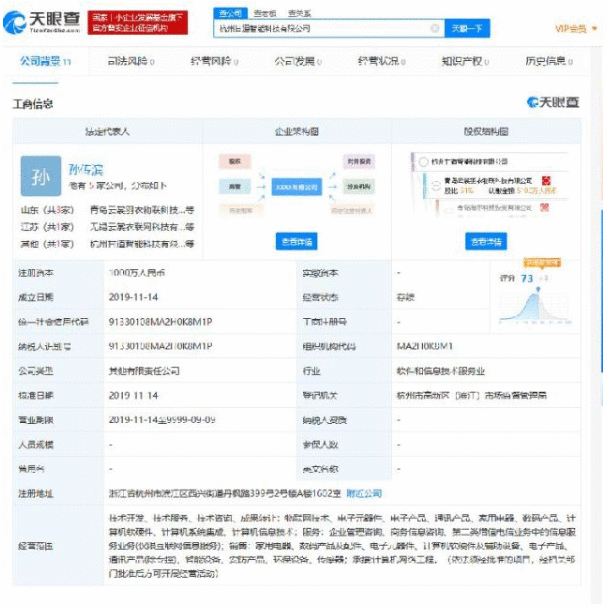Click the 对外投资 node in structure chart
Image resolution: width=607 pixels, height=608 pixels.
coord(359,161)
